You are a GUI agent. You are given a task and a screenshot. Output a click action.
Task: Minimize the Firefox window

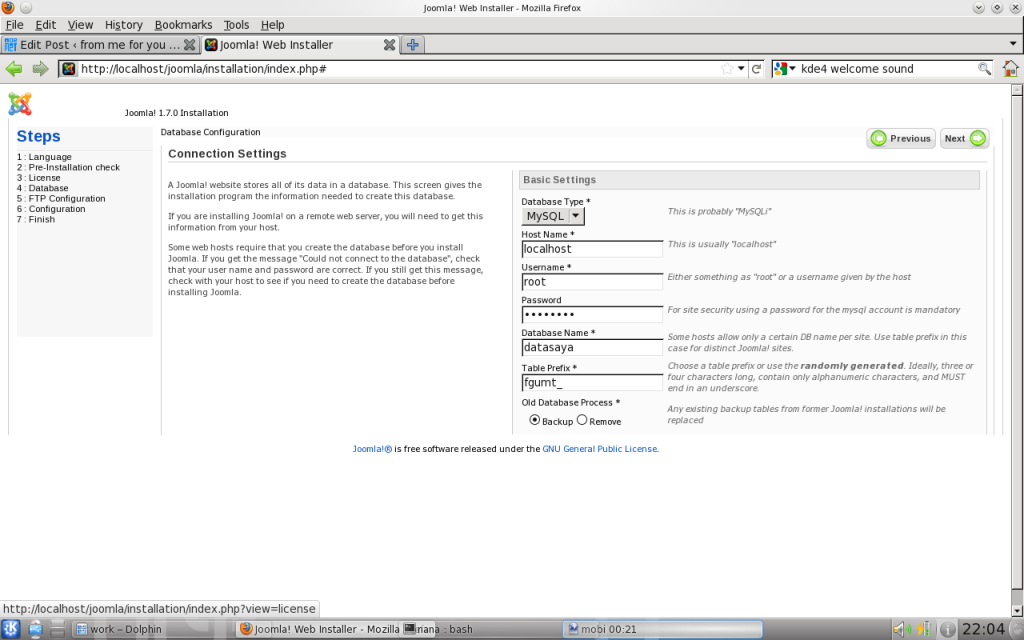click(978, 8)
